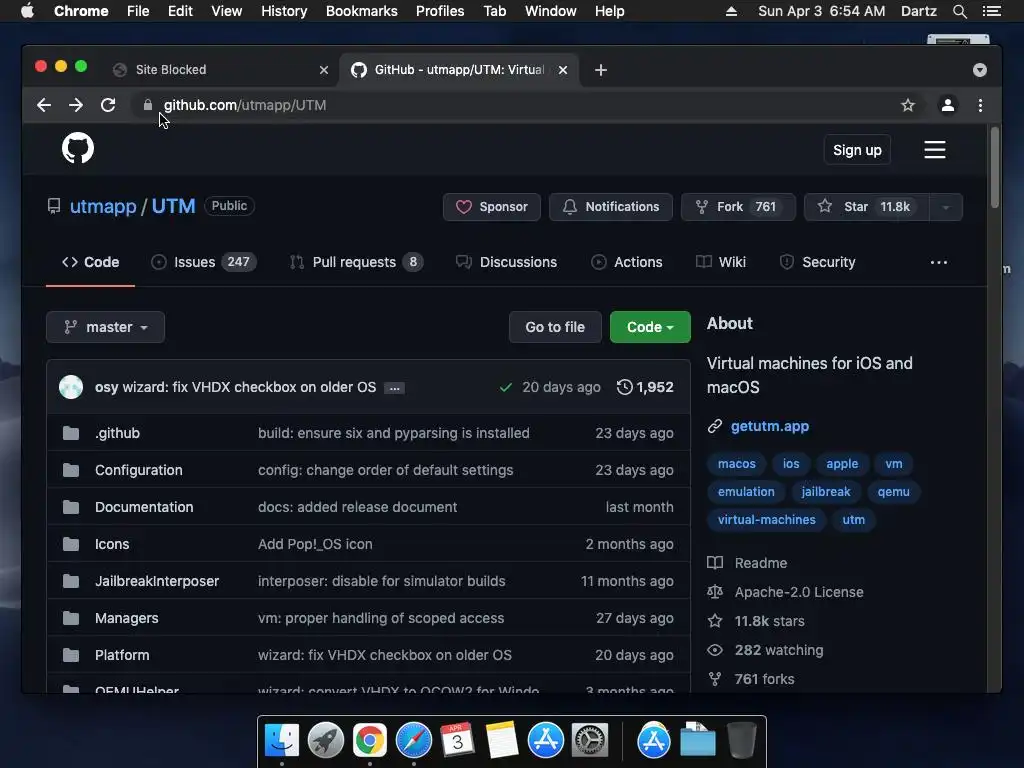The image size is (1024, 768).
Task: Click the utm topic tag
Action: [854, 520]
